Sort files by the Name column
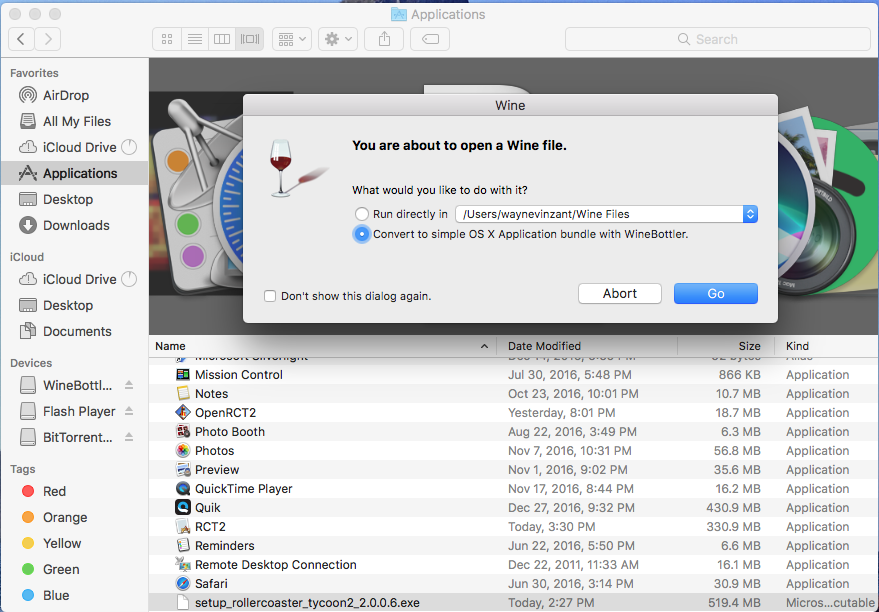The height and width of the screenshot is (612, 879). click(x=322, y=346)
